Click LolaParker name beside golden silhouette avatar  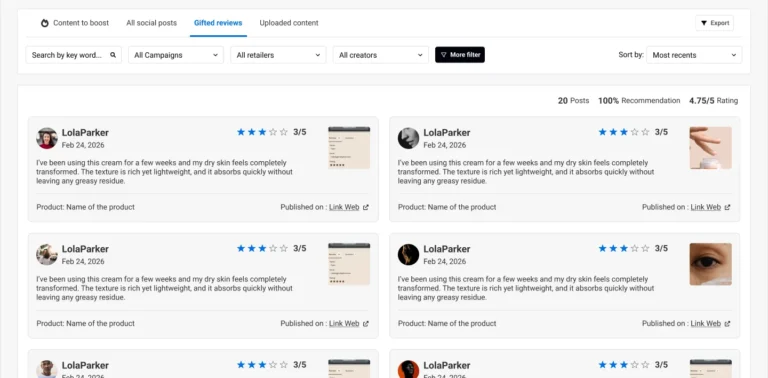click(447, 249)
